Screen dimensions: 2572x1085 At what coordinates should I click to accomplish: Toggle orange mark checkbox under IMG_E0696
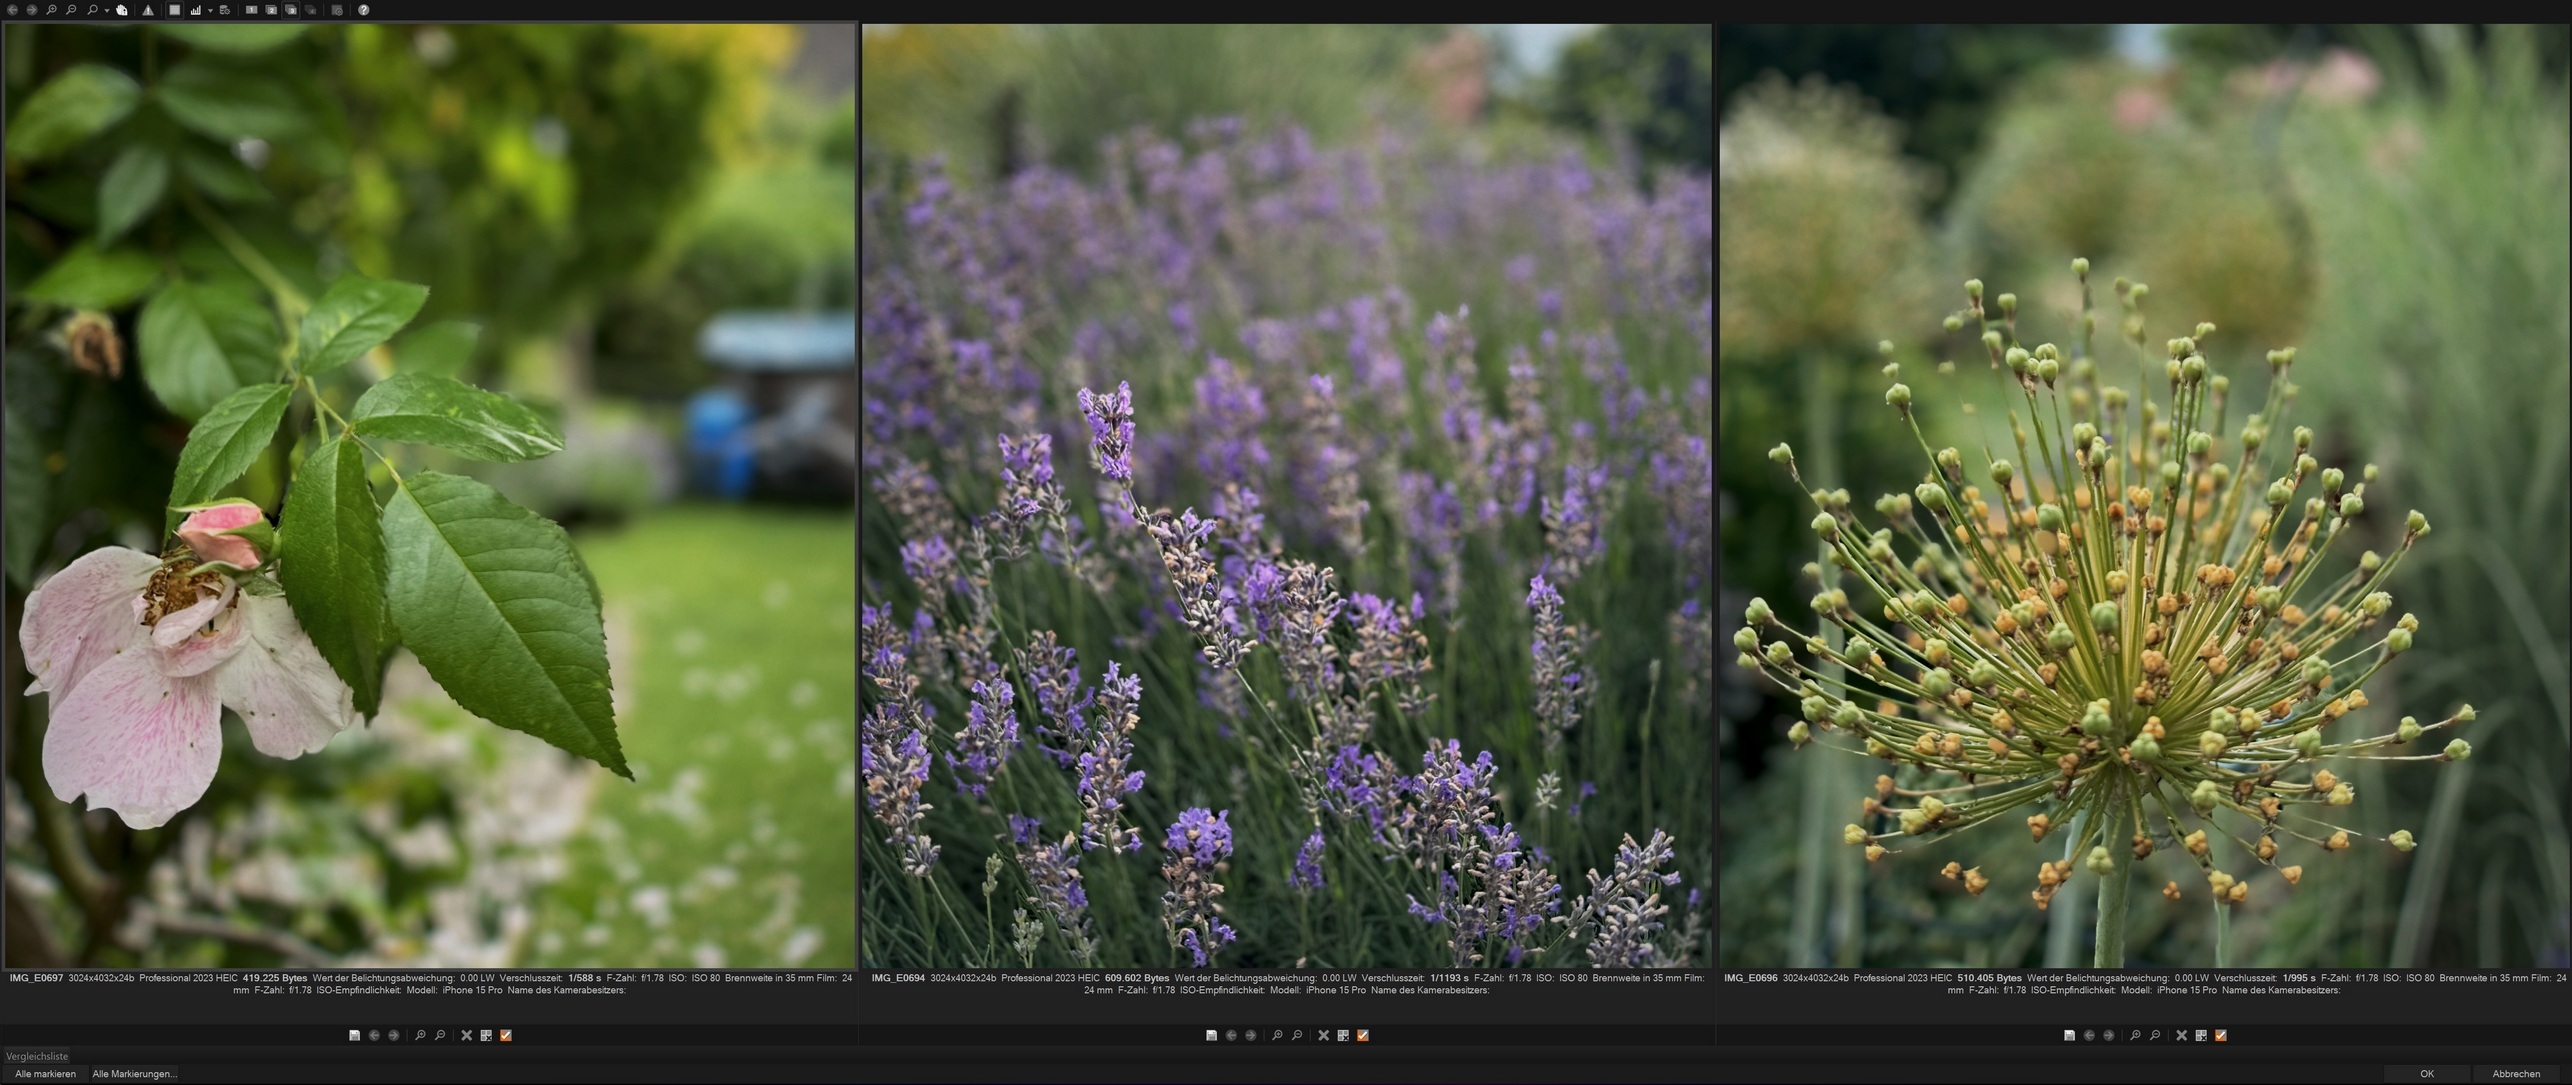[2221, 1035]
